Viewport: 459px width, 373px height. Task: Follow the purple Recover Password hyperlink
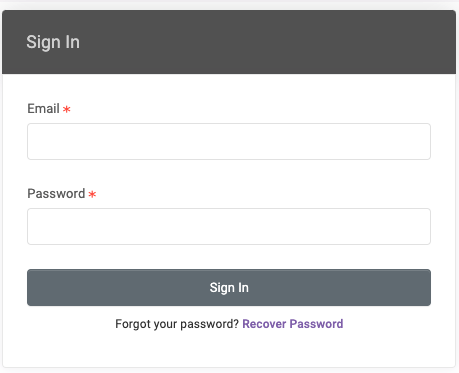293,324
